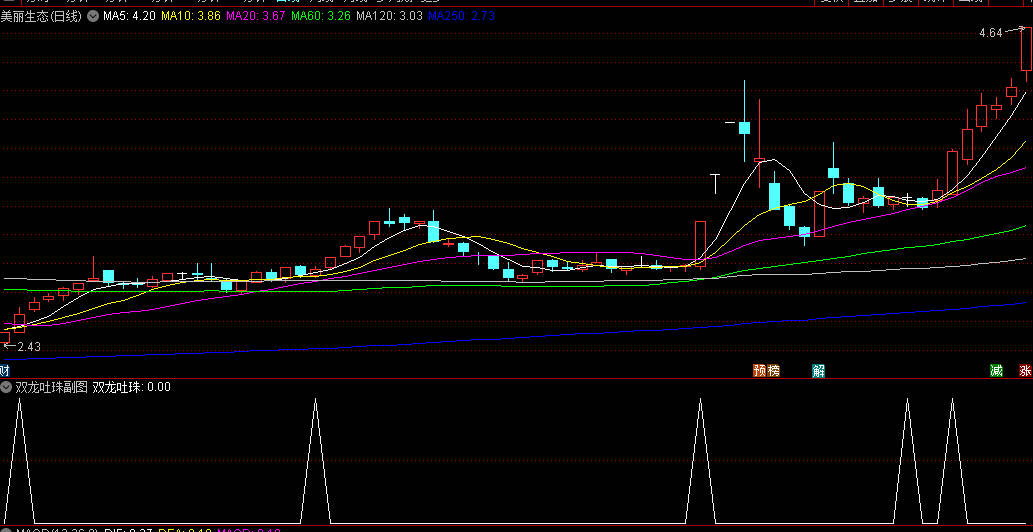The height and width of the screenshot is (532, 1033).
Task: Click the 双龙吐珠副图 sub-chart title
Action: pos(51,387)
